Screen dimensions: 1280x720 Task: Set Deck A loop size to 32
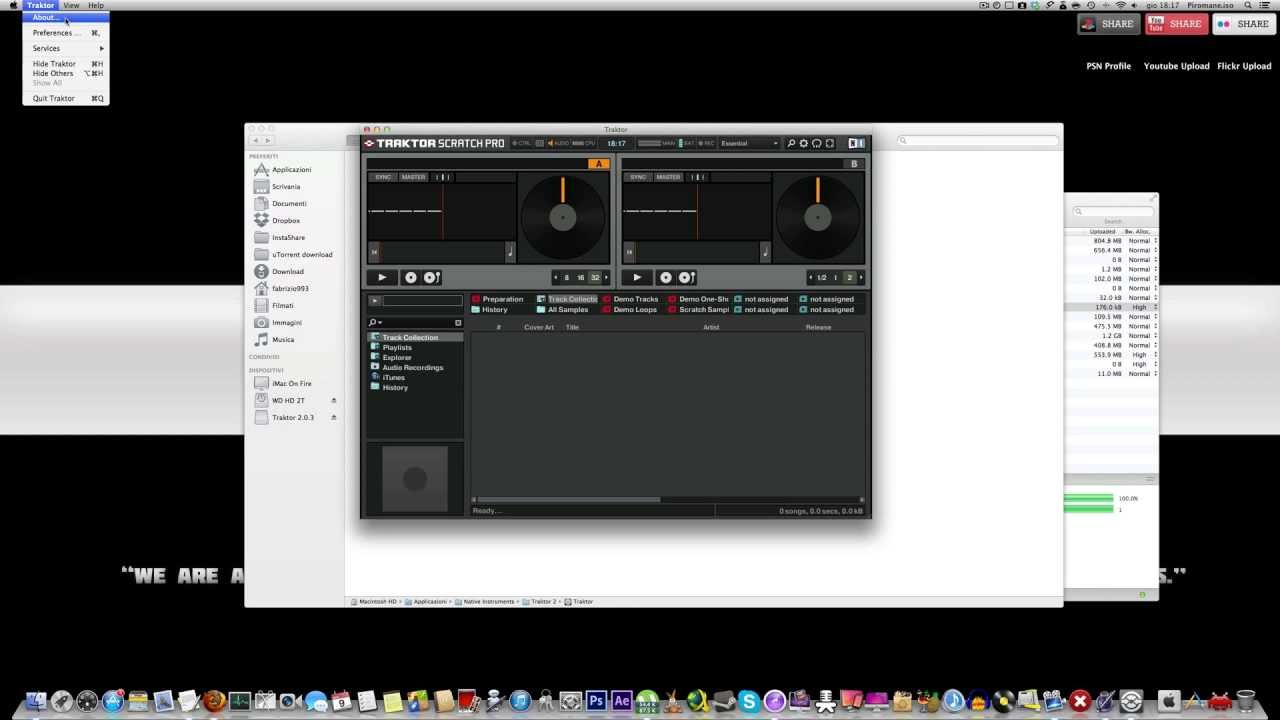tap(595, 278)
